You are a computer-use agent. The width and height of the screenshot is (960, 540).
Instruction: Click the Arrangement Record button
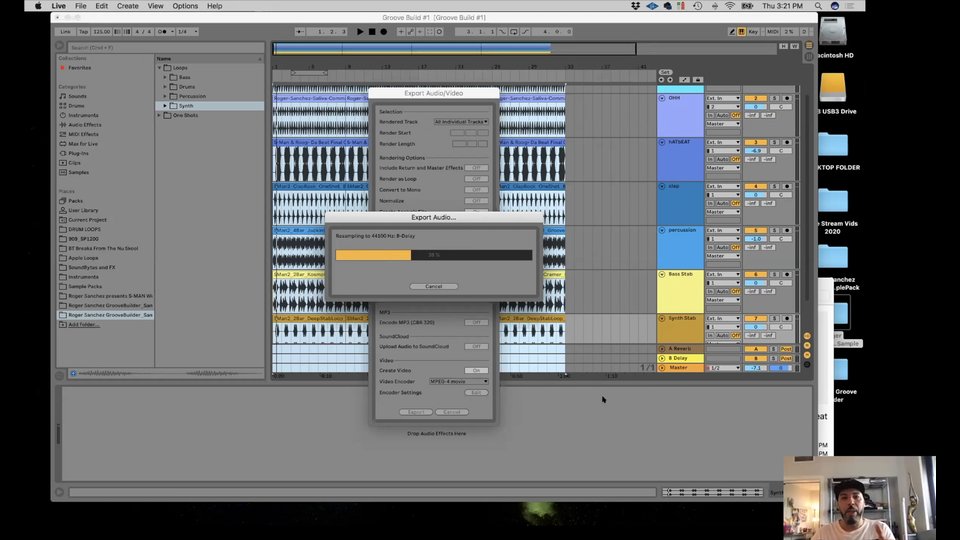tap(383, 31)
